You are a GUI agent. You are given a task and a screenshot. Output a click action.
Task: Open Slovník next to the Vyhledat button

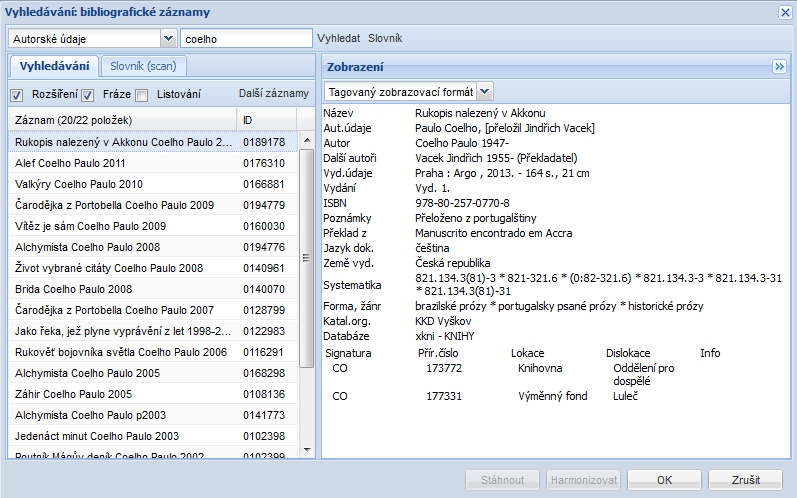(x=385, y=38)
